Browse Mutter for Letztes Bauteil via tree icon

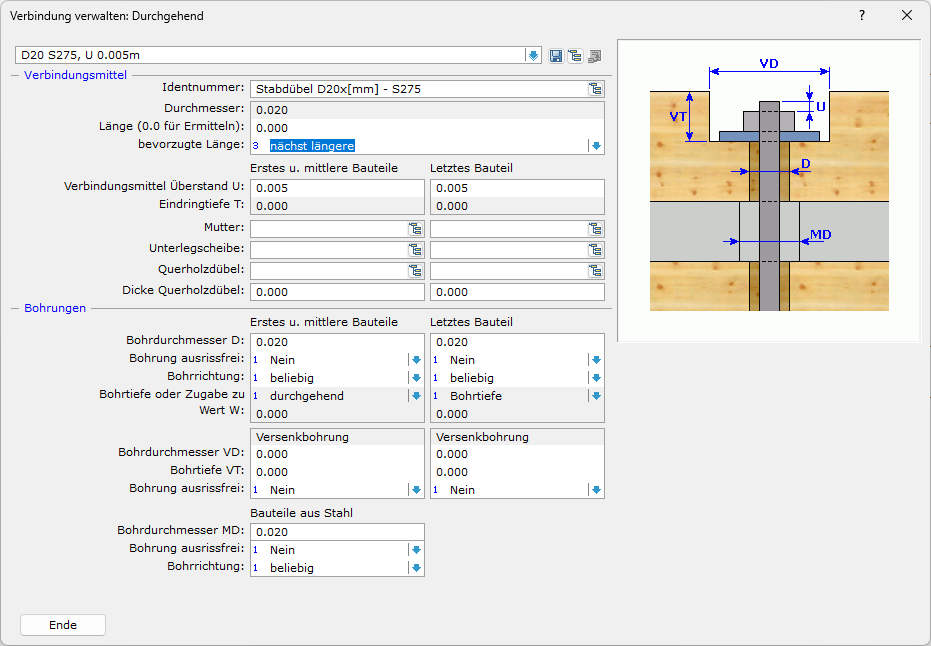(595, 228)
